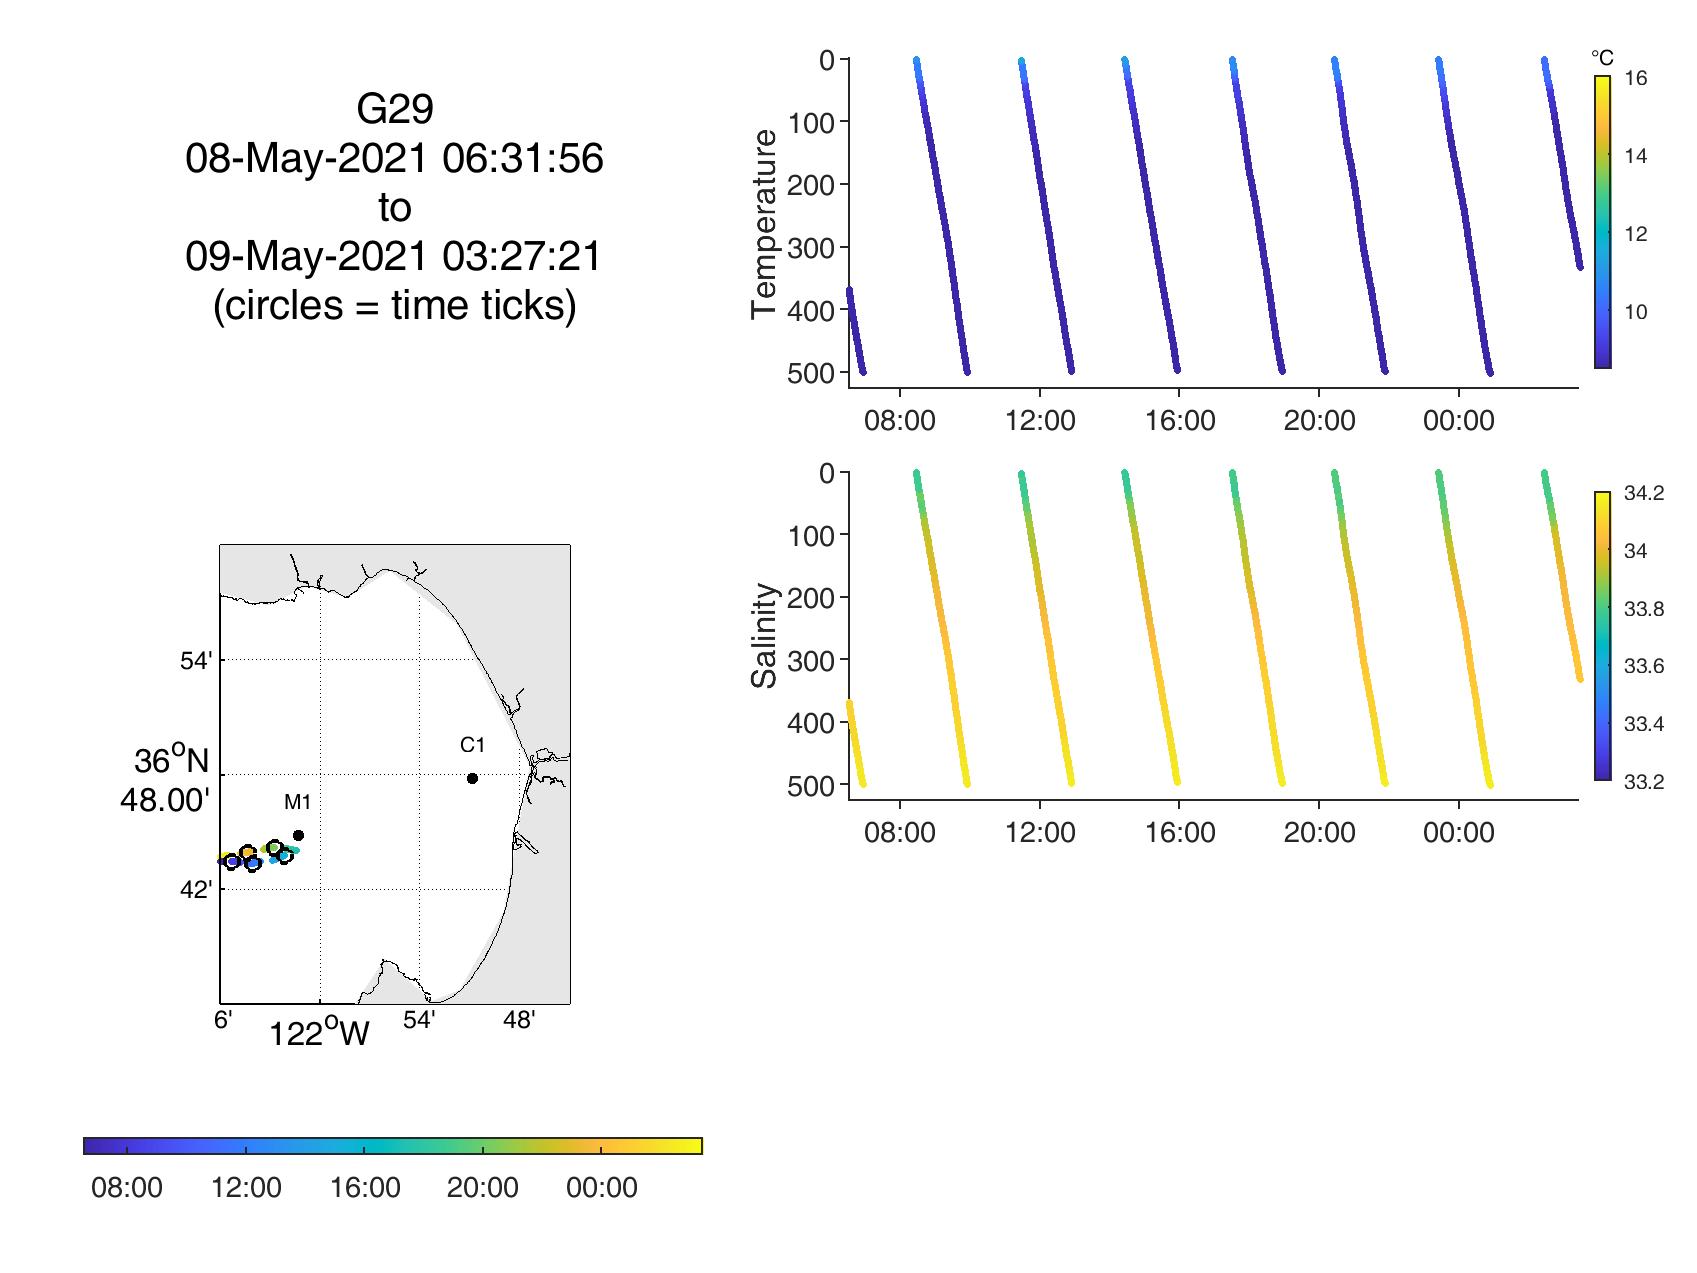The width and height of the screenshot is (1697, 1273).
Task: Click the Temperature colorbar
Action: [x=1602, y=222]
